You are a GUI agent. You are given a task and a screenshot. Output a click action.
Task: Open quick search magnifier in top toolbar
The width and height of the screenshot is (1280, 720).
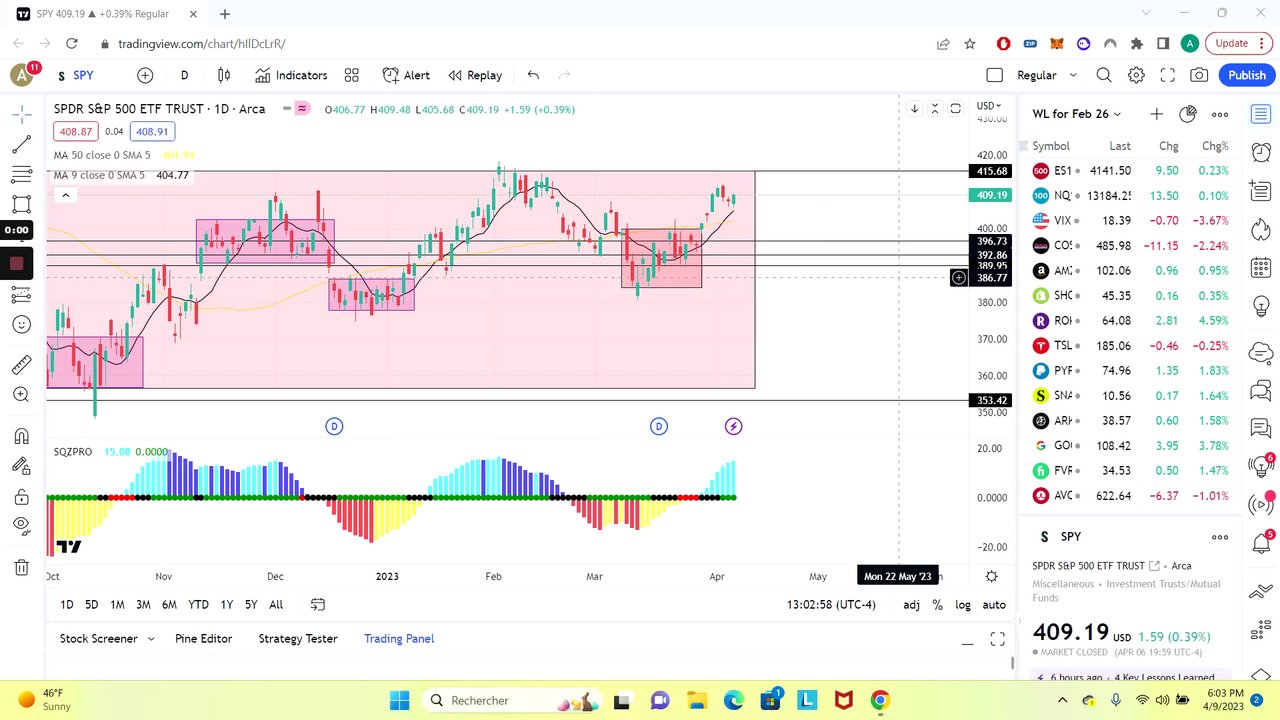(1104, 75)
